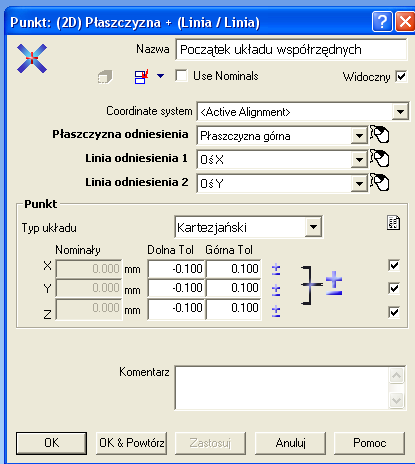Image resolution: width=415 pixels, height=464 pixels.
Task: Open the arrow next to table icon
Action: click(x=161, y=76)
